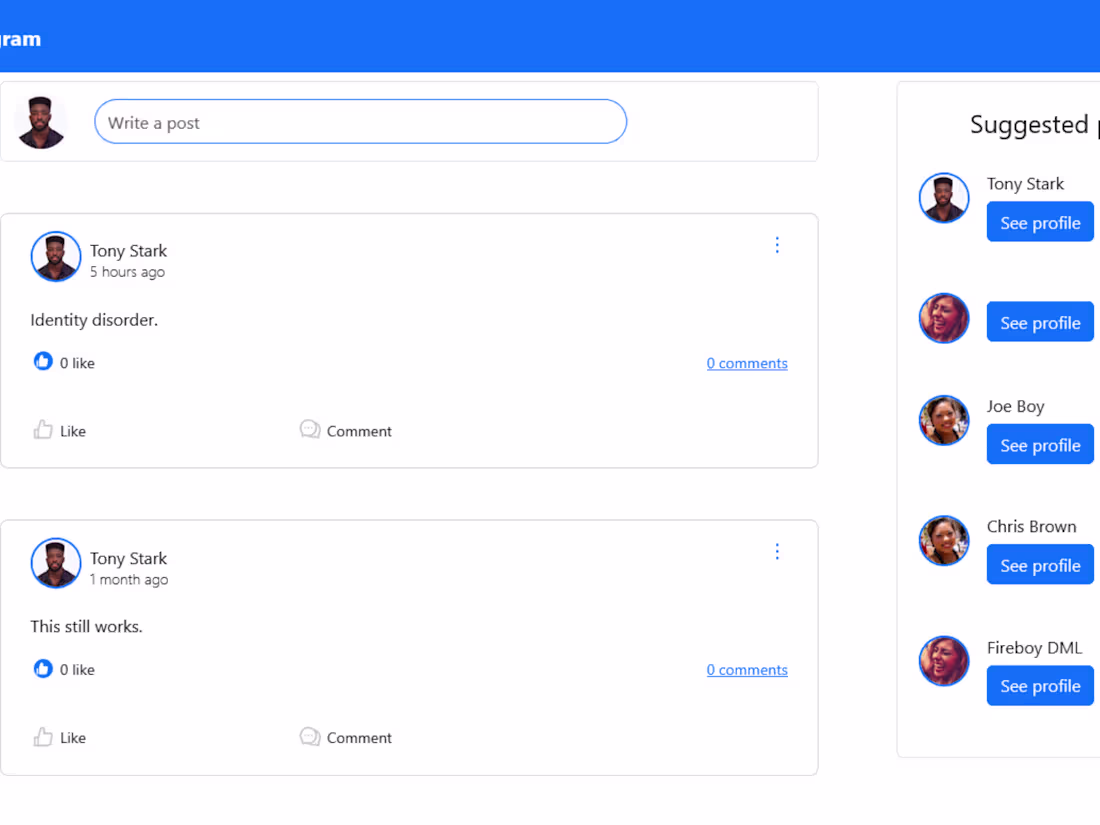Screen dimensions: 1100x825
Task: Click thumbs-up Like icon on Identity disorder post
Action: point(43,430)
